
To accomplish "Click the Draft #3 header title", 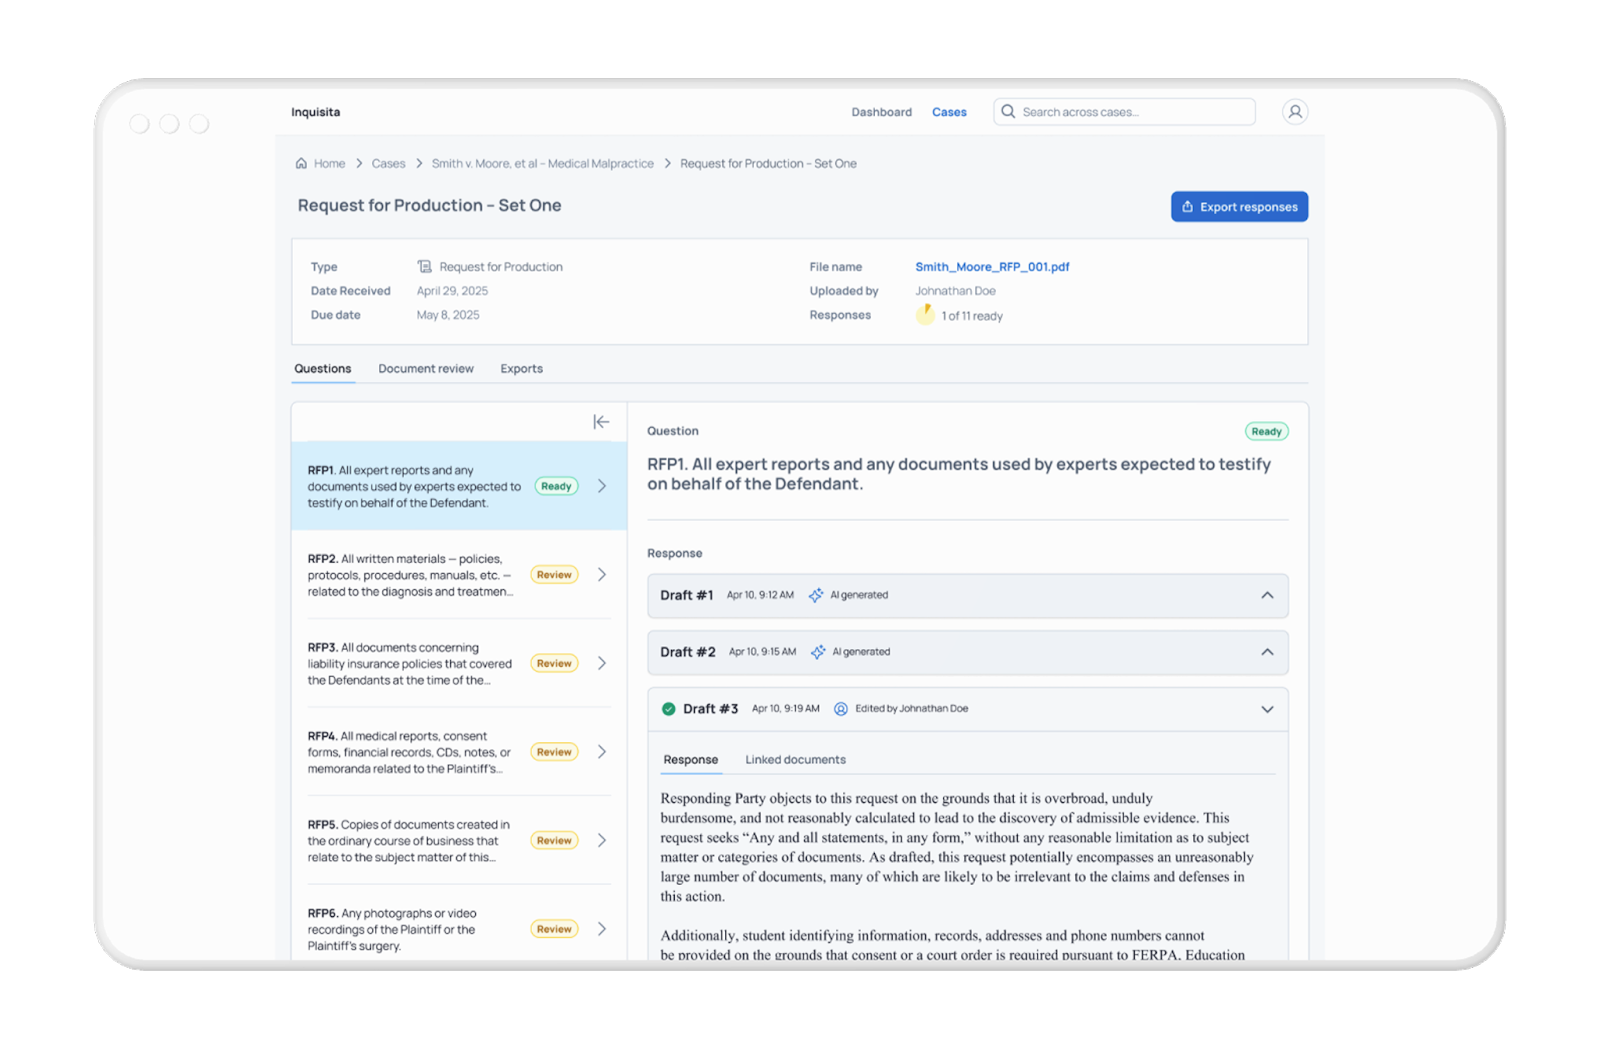I will click(x=710, y=709).
